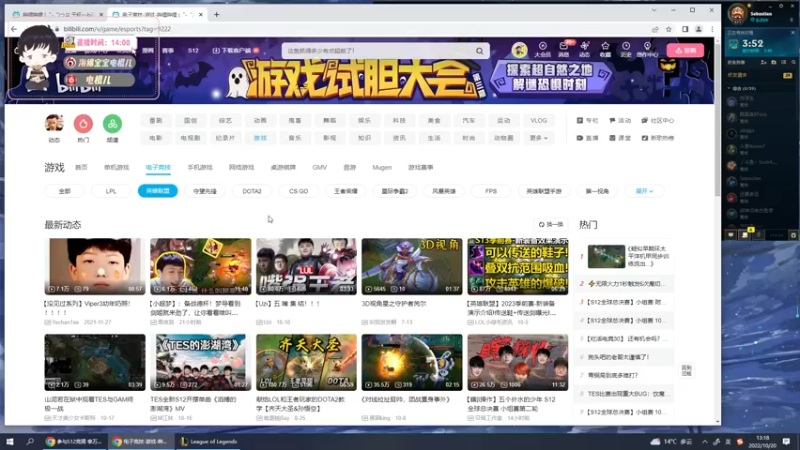
Task: Open the 创作中心 lightbulb icon
Action: pyautogui.click(x=647, y=49)
